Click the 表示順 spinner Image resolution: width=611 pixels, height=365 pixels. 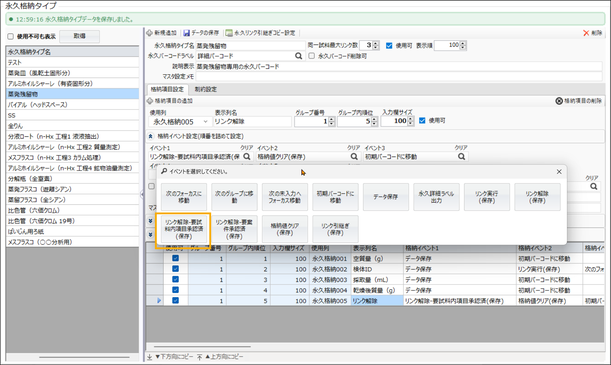[x=463, y=46]
